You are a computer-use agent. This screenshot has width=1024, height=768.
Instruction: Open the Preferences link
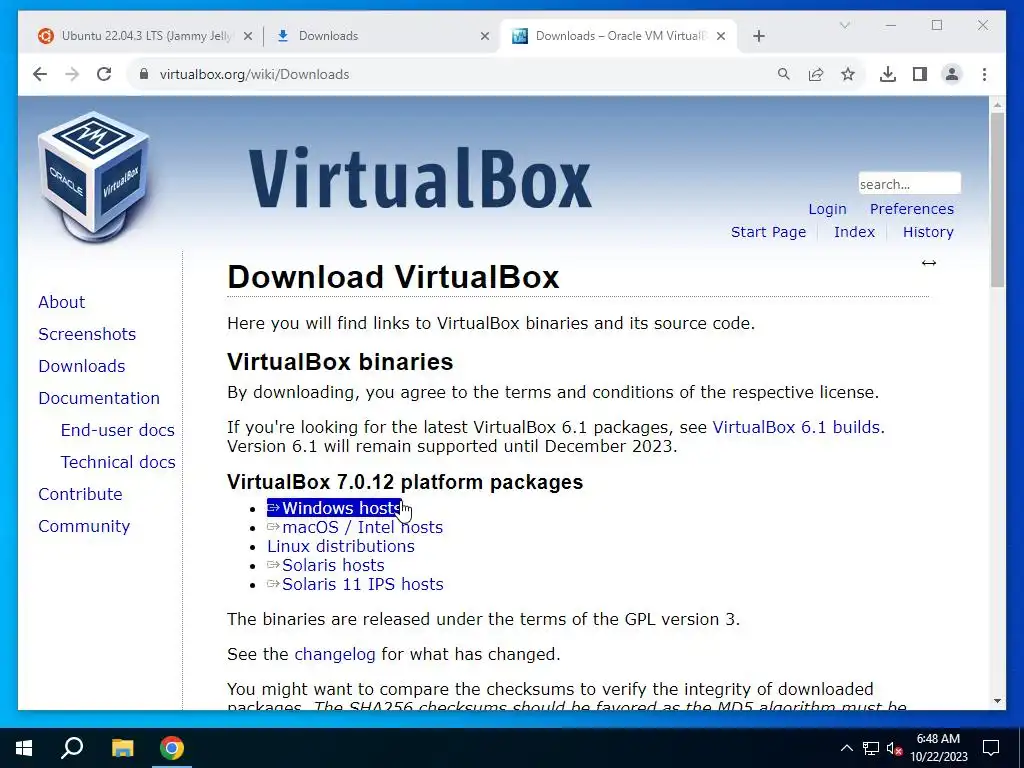click(x=912, y=209)
